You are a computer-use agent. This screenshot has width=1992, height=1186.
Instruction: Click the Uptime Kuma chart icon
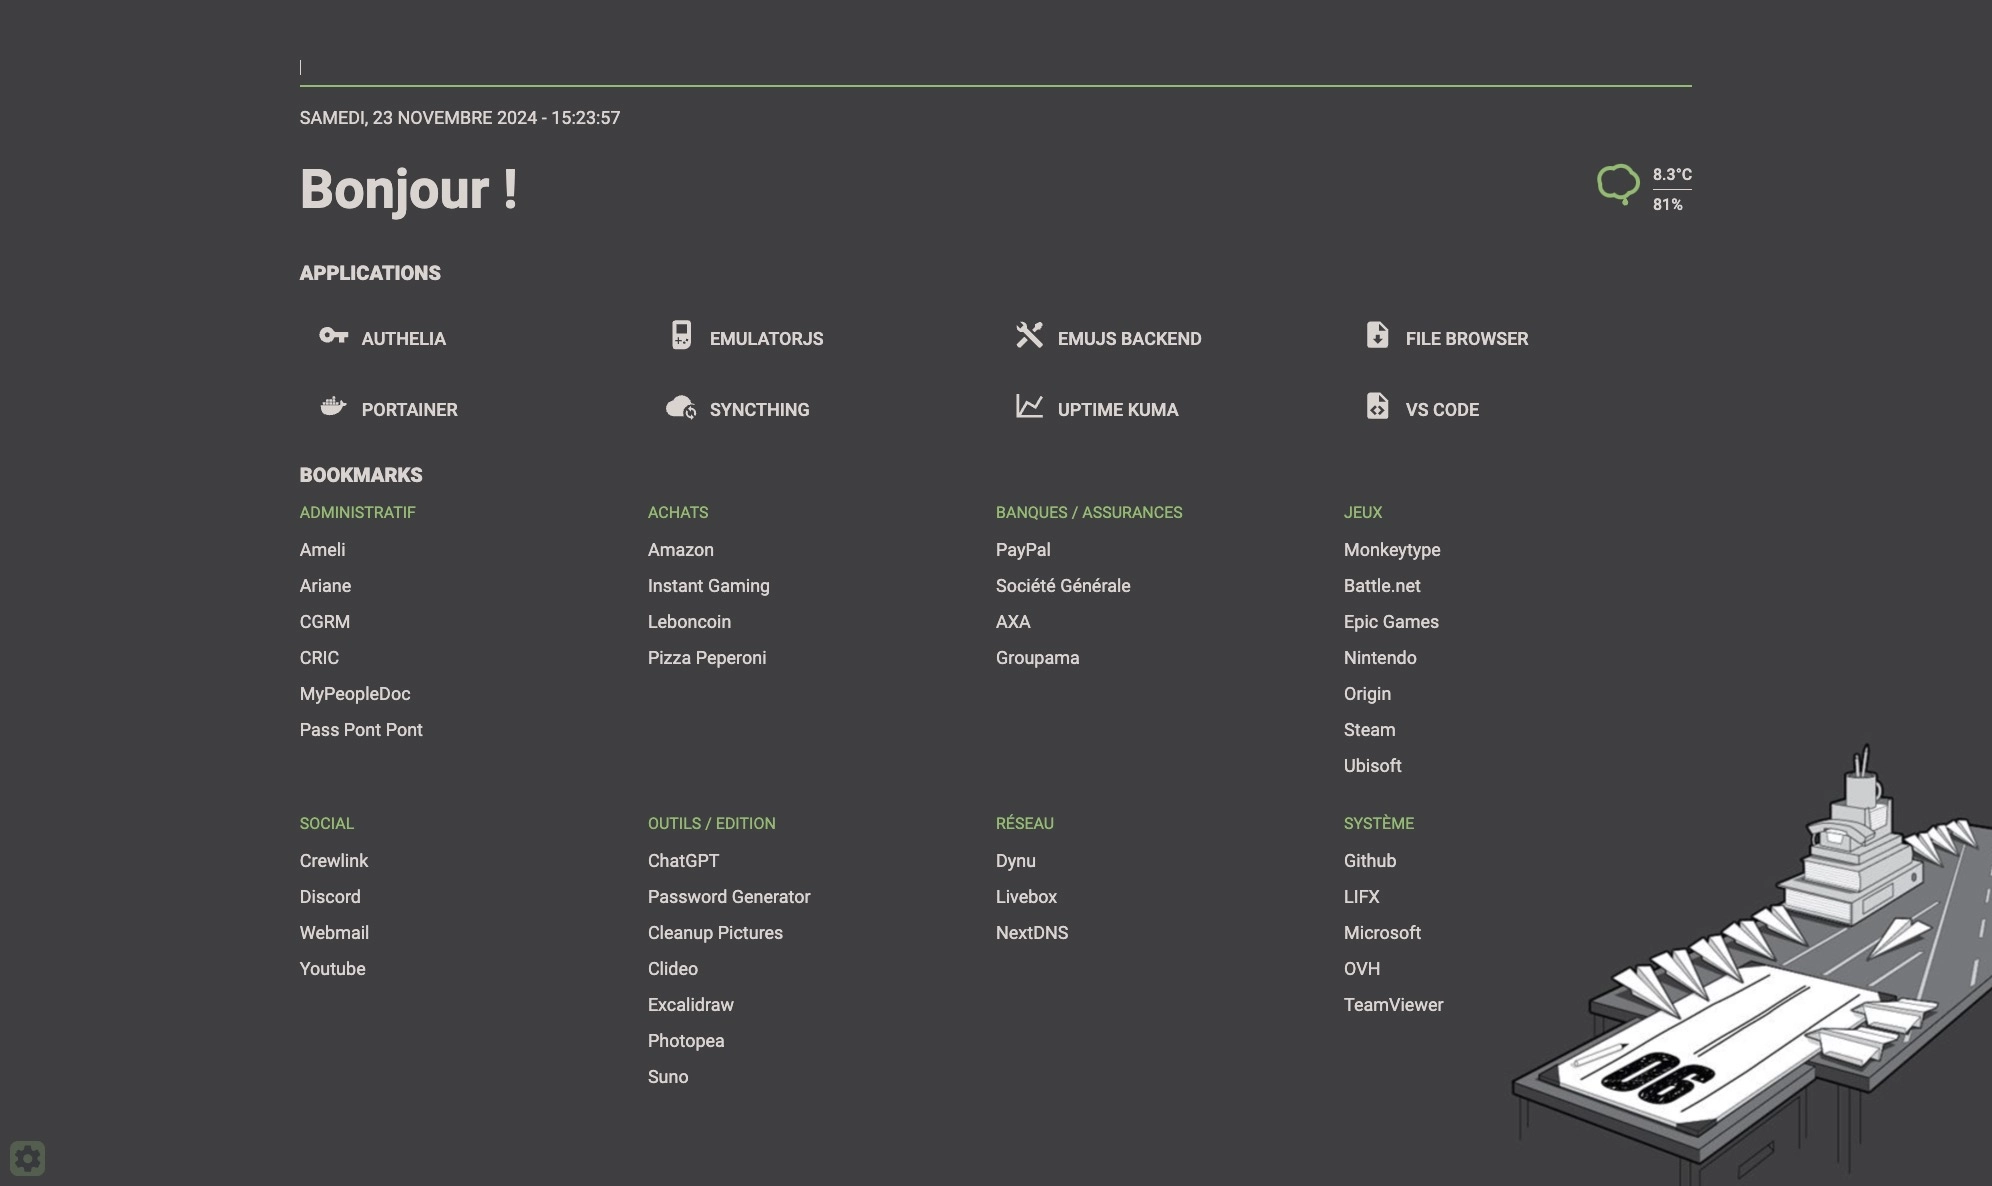coord(1029,406)
